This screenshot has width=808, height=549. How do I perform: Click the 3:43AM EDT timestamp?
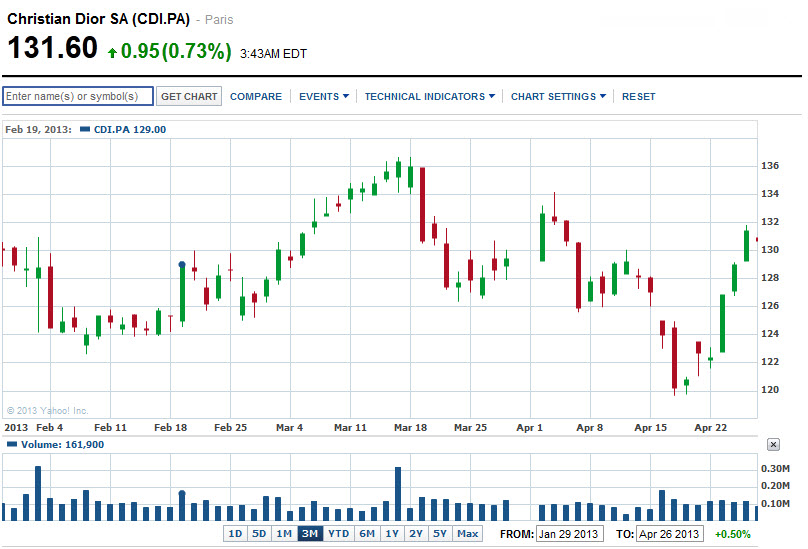tap(273, 54)
